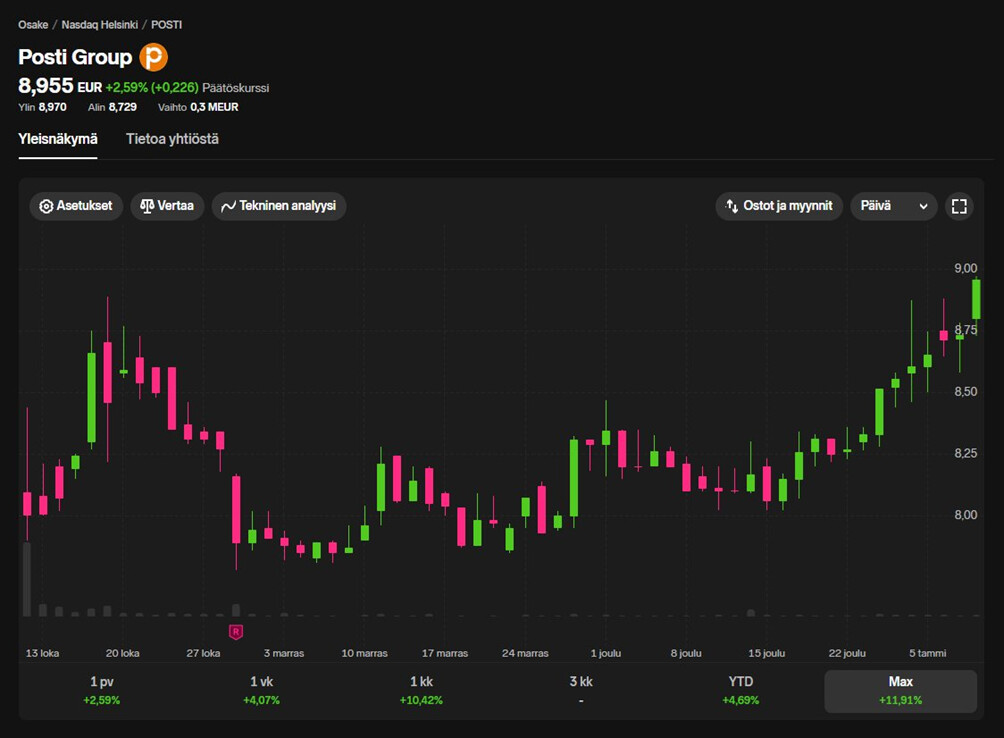
Task: Click the orange Posti Group logo icon
Action: [x=153, y=57]
